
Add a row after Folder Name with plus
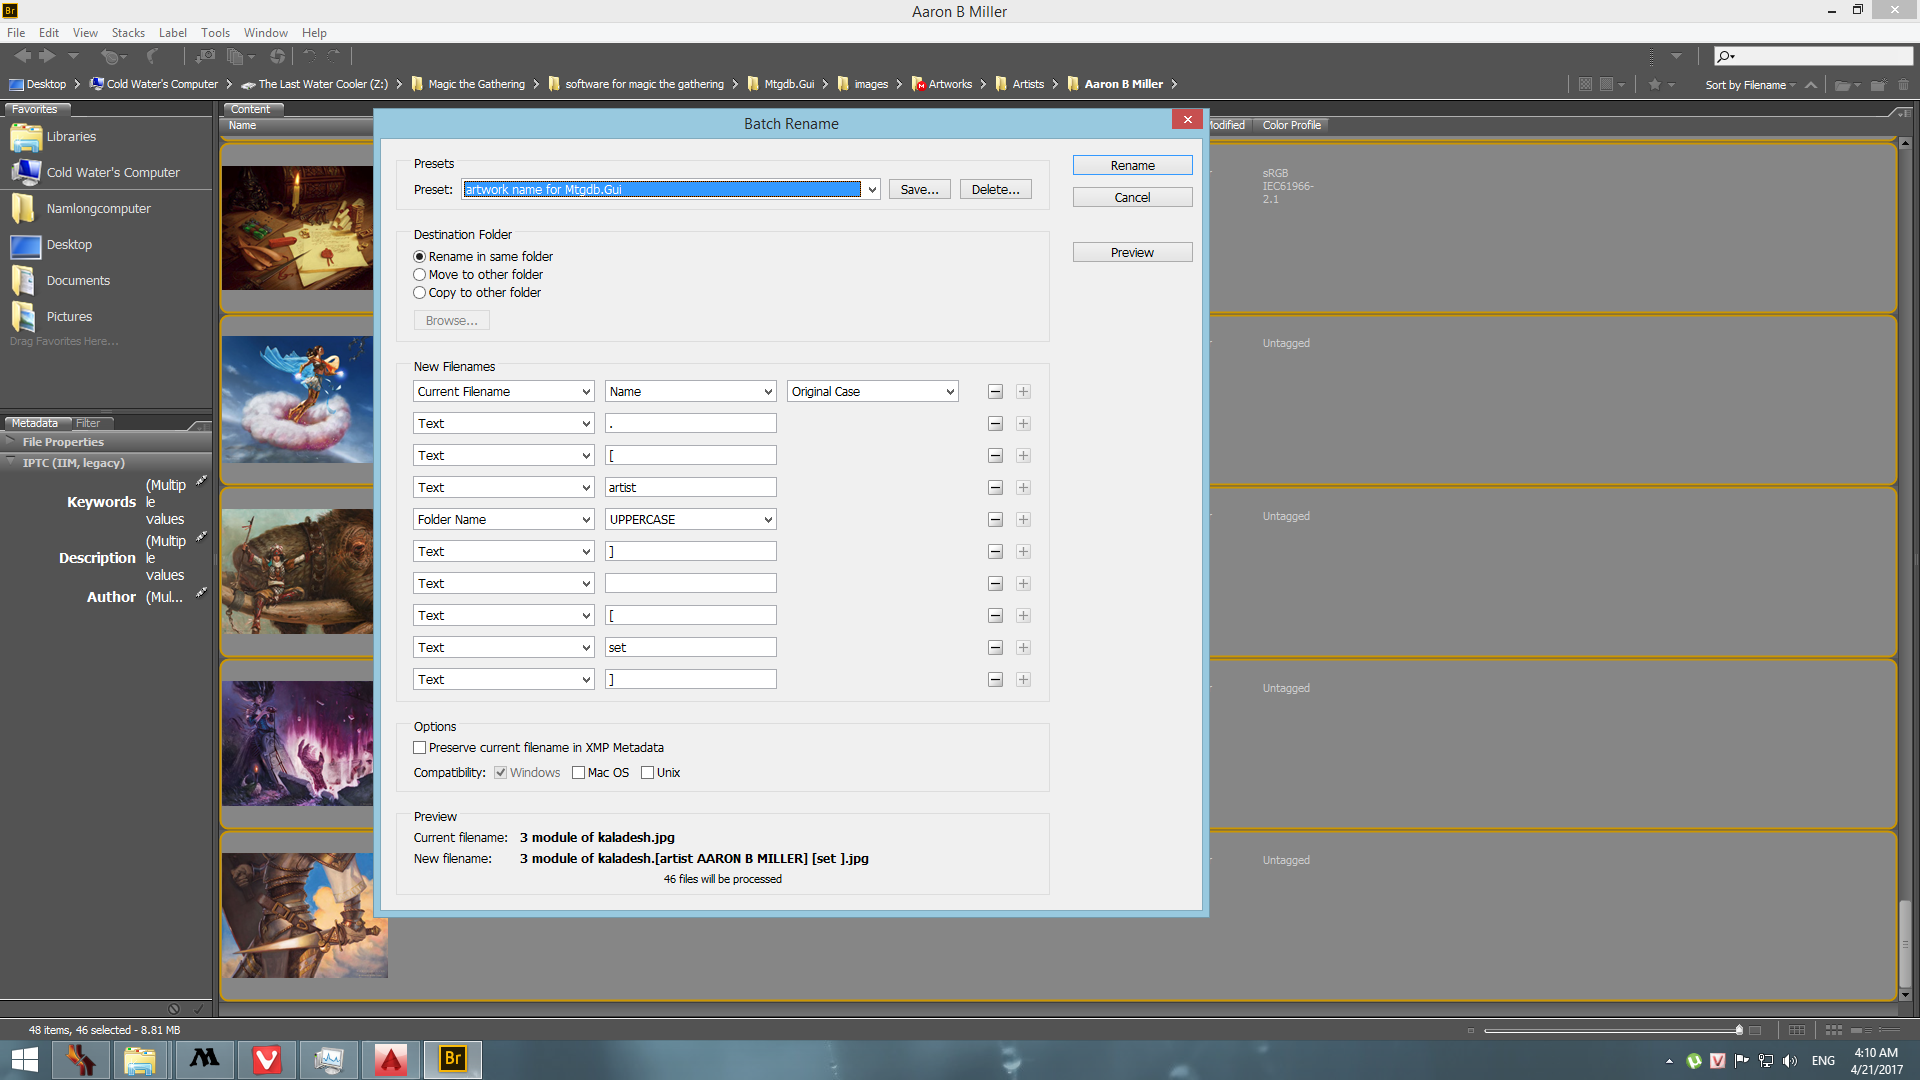pos(1023,520)
